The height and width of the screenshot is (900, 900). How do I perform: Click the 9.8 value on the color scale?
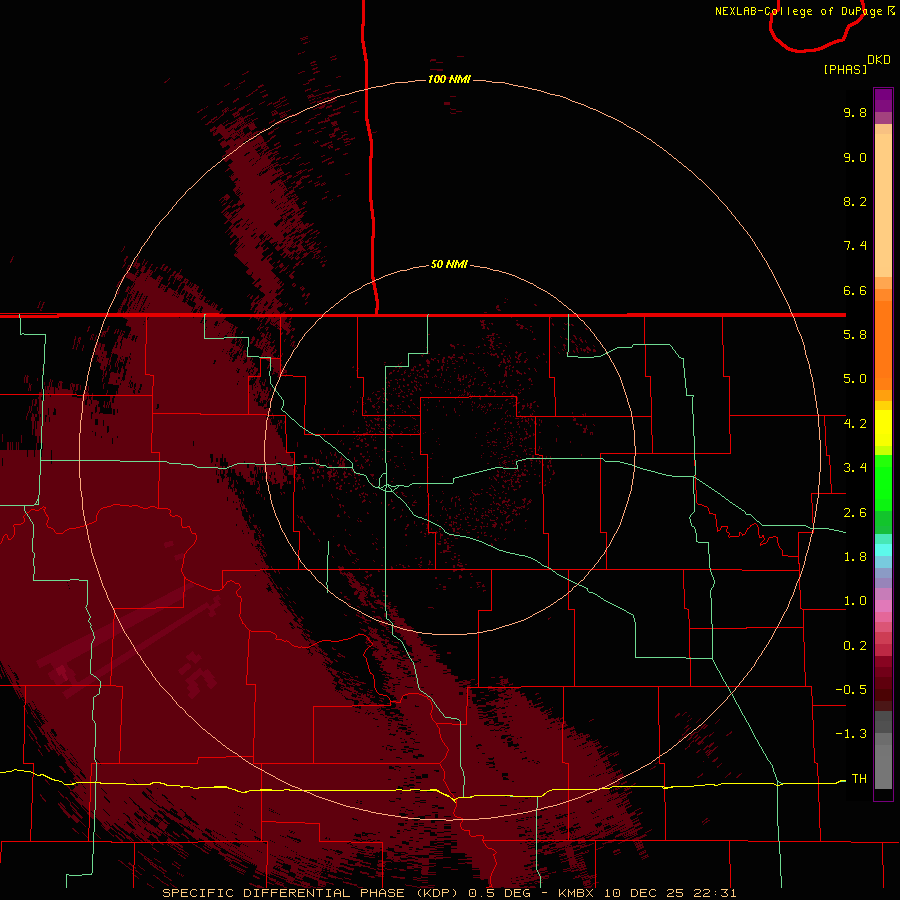(x=855, y=112)
